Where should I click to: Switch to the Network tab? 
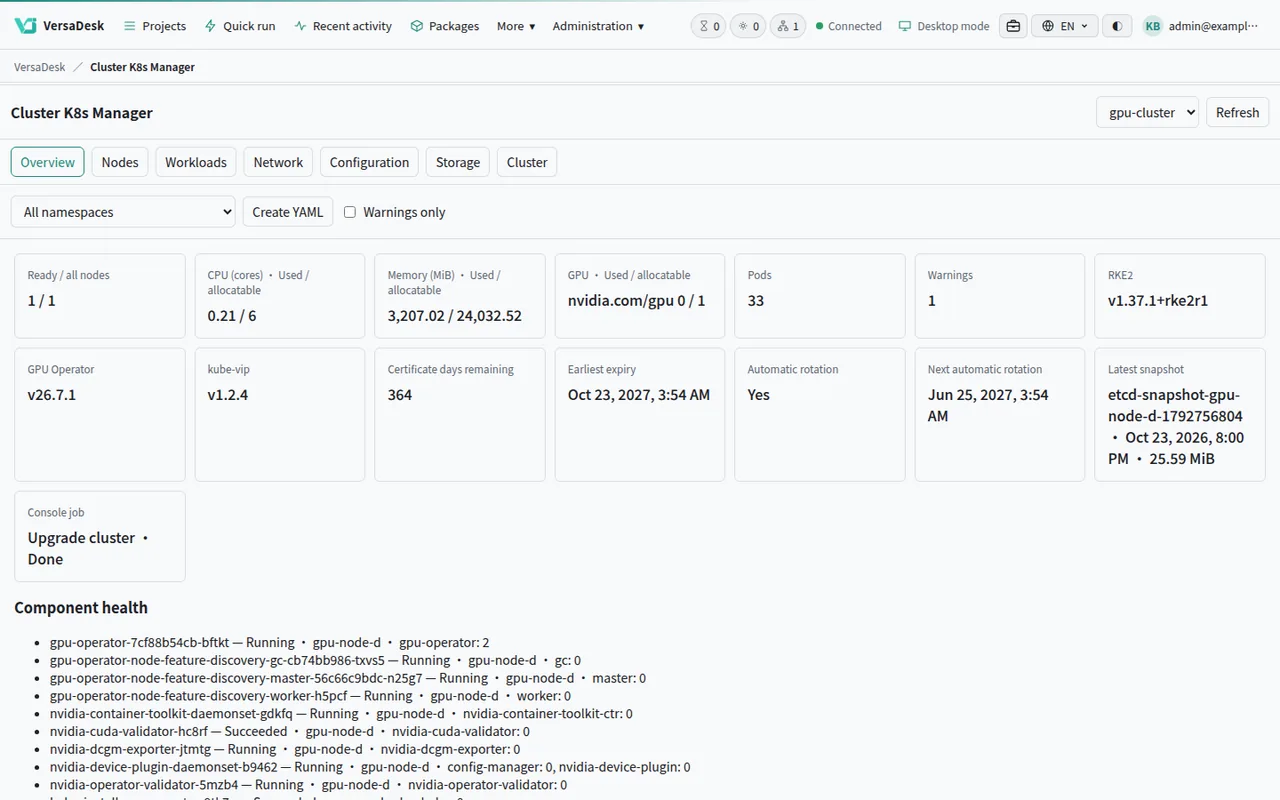pos(278,162)
